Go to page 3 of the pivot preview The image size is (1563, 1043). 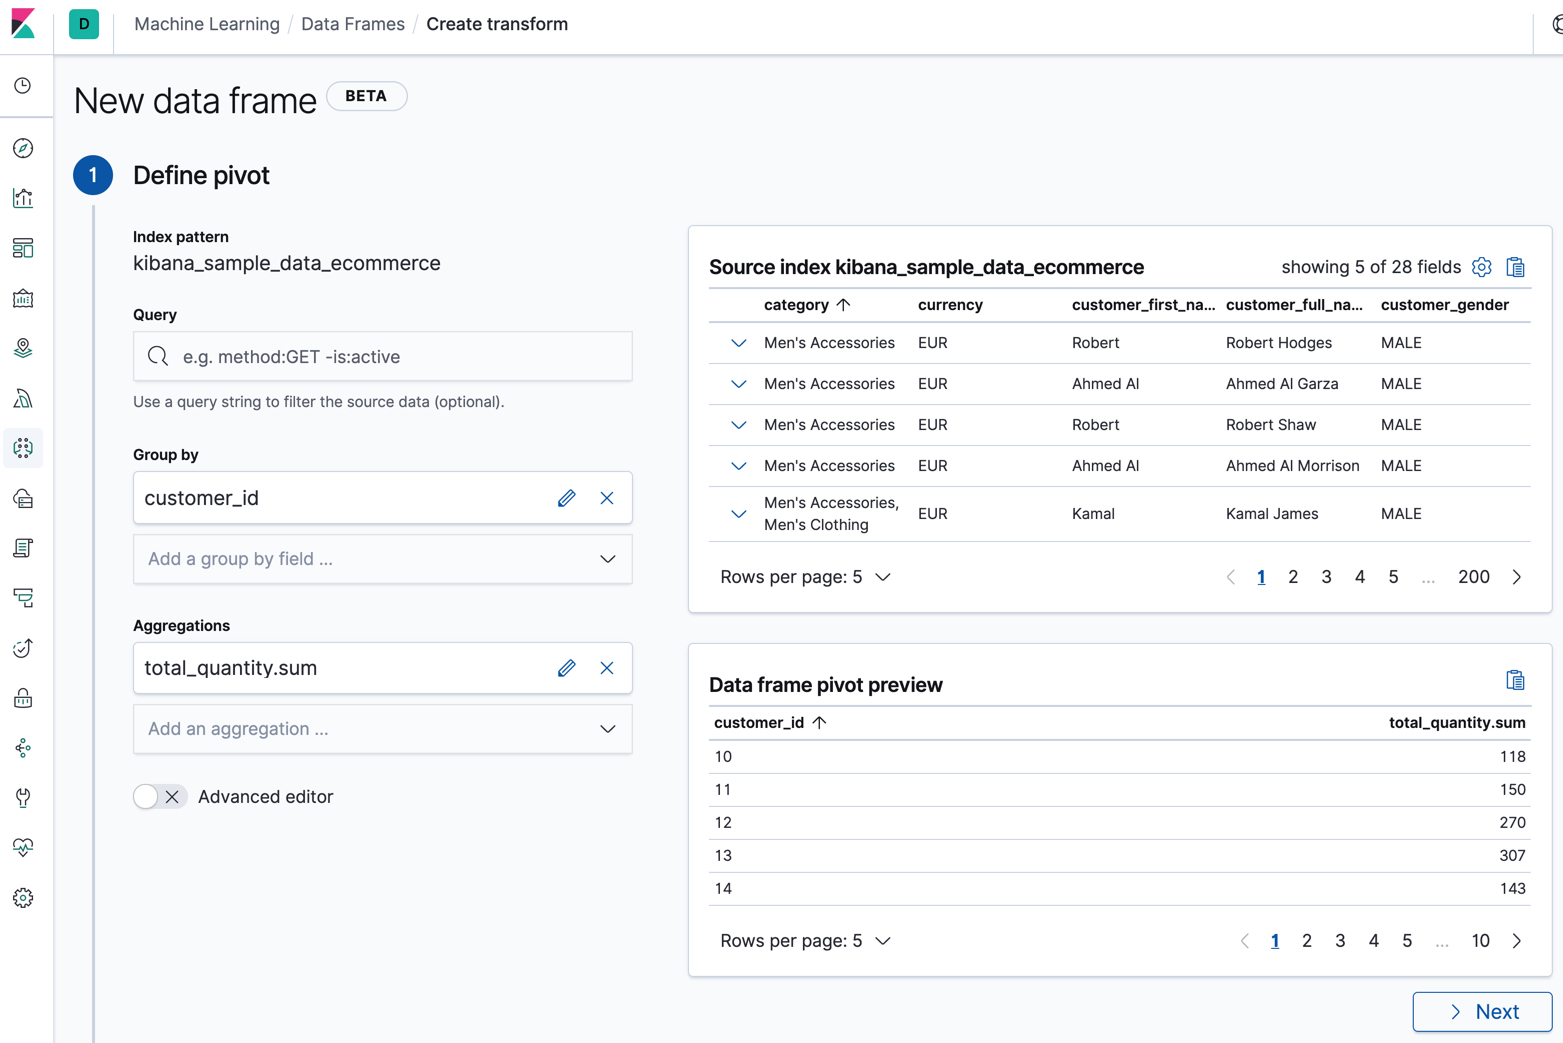(x=1340, y=940)
